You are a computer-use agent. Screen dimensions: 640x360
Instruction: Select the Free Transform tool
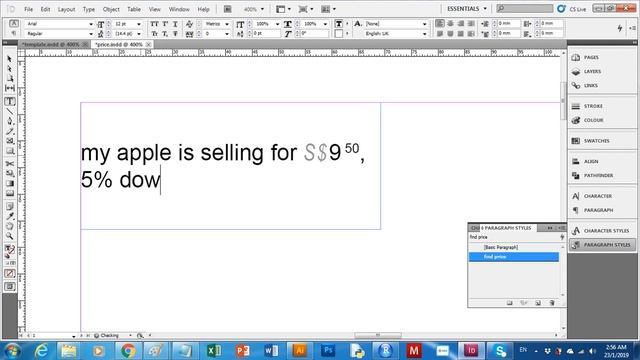tap(10, 173)
